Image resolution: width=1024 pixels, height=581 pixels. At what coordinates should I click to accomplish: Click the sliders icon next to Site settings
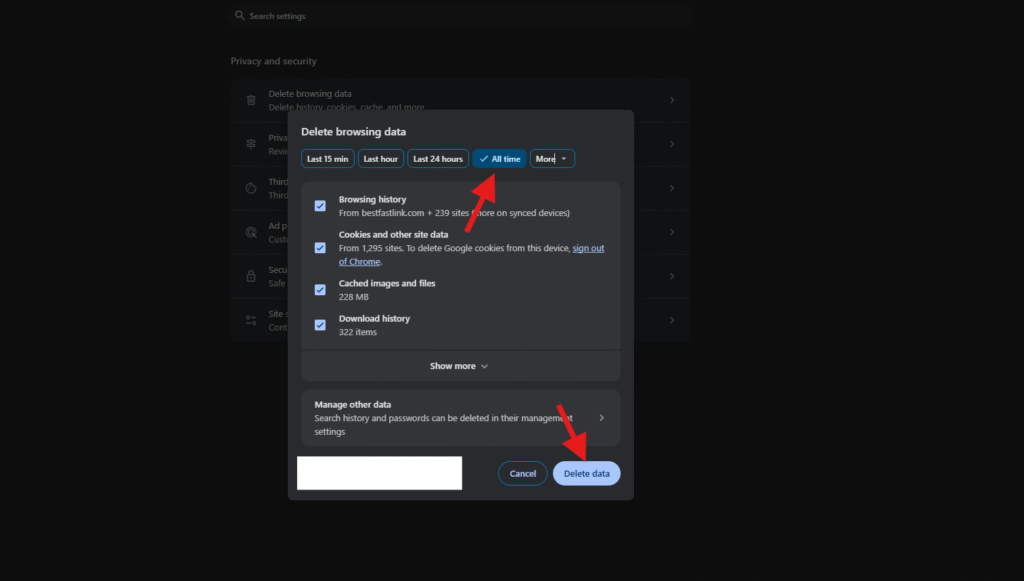pos(250,320)
